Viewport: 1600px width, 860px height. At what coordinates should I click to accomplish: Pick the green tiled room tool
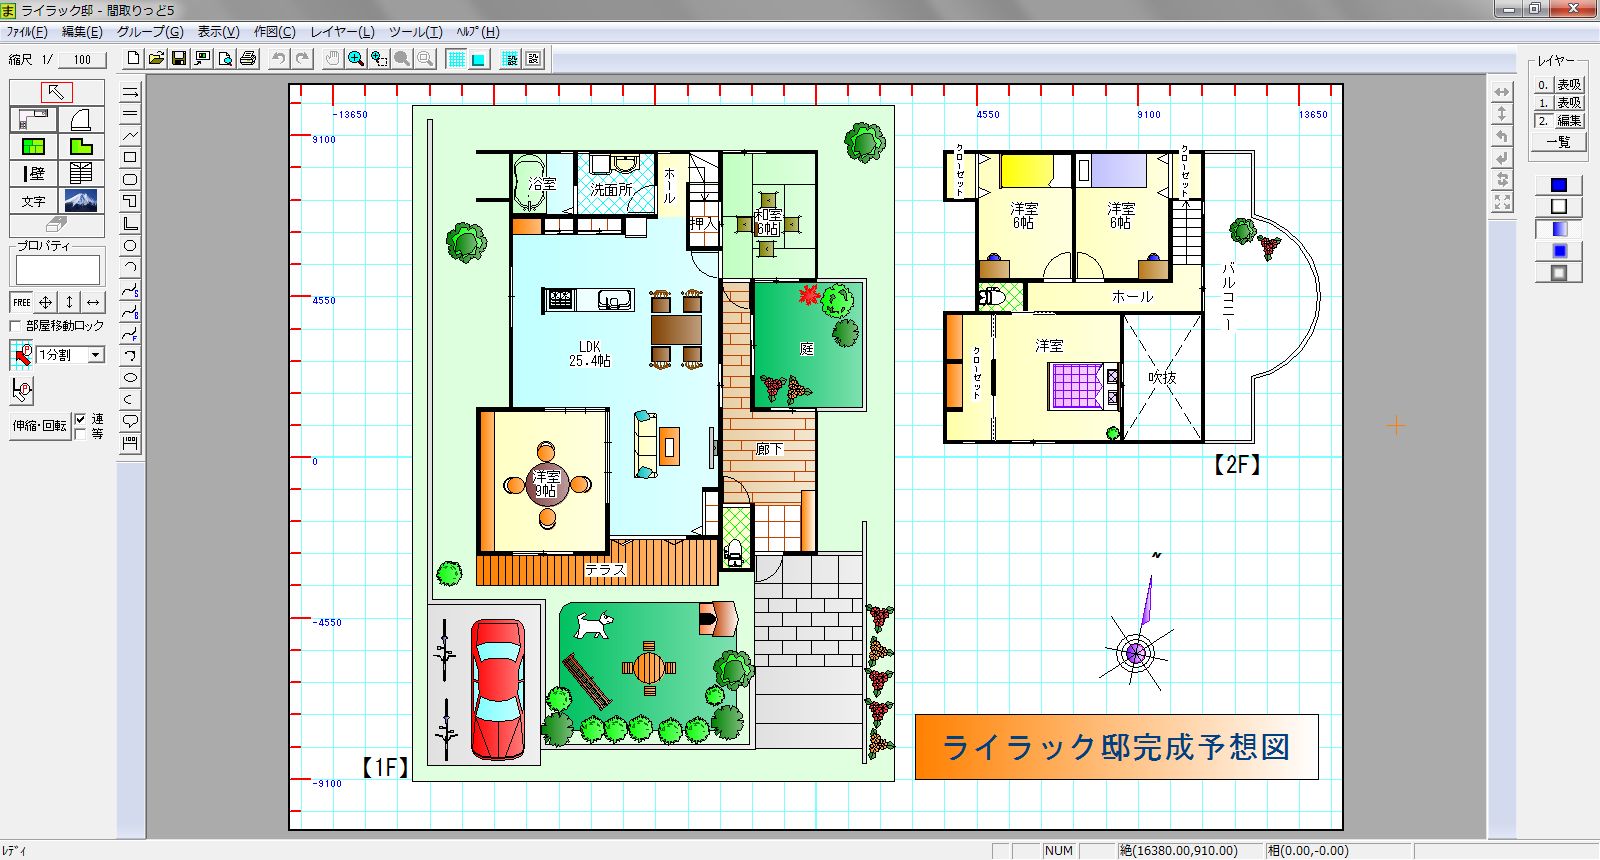click(x=33, y=146)
